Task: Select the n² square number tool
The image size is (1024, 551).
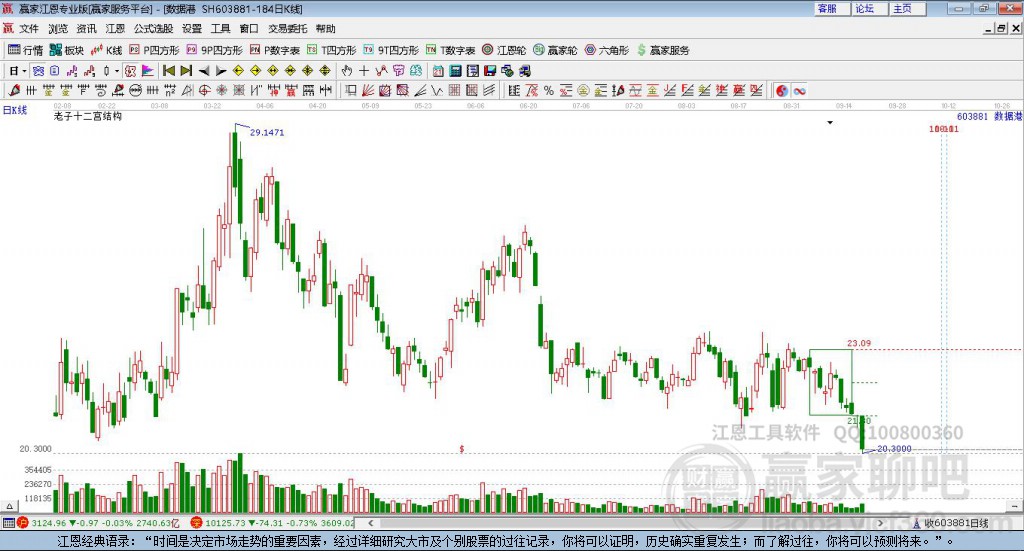Action: pos(170,91)
